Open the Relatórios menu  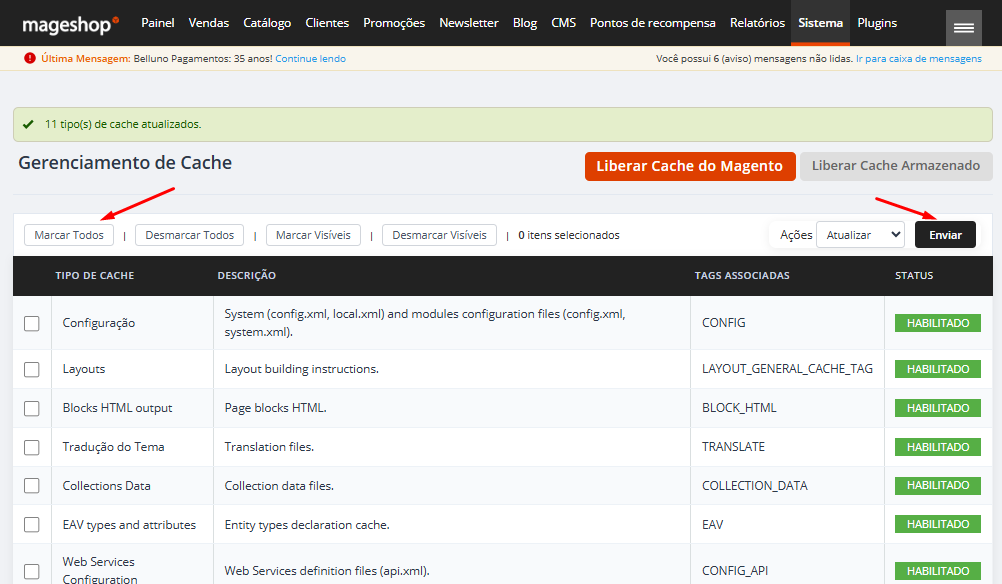pos(757,22)
